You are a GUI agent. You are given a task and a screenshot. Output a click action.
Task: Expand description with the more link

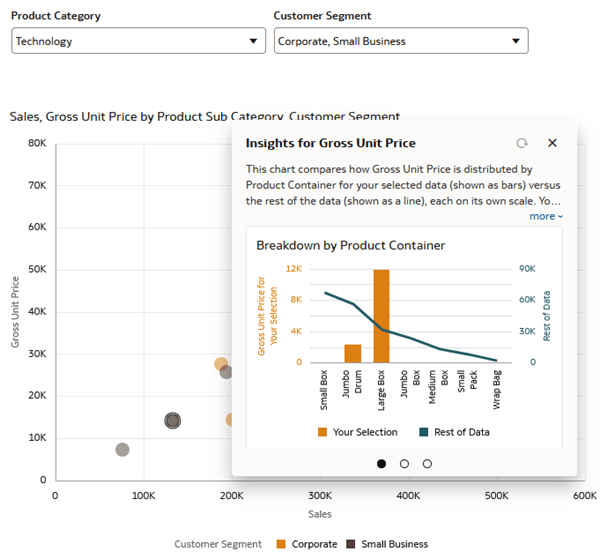[x=545, y=216]
